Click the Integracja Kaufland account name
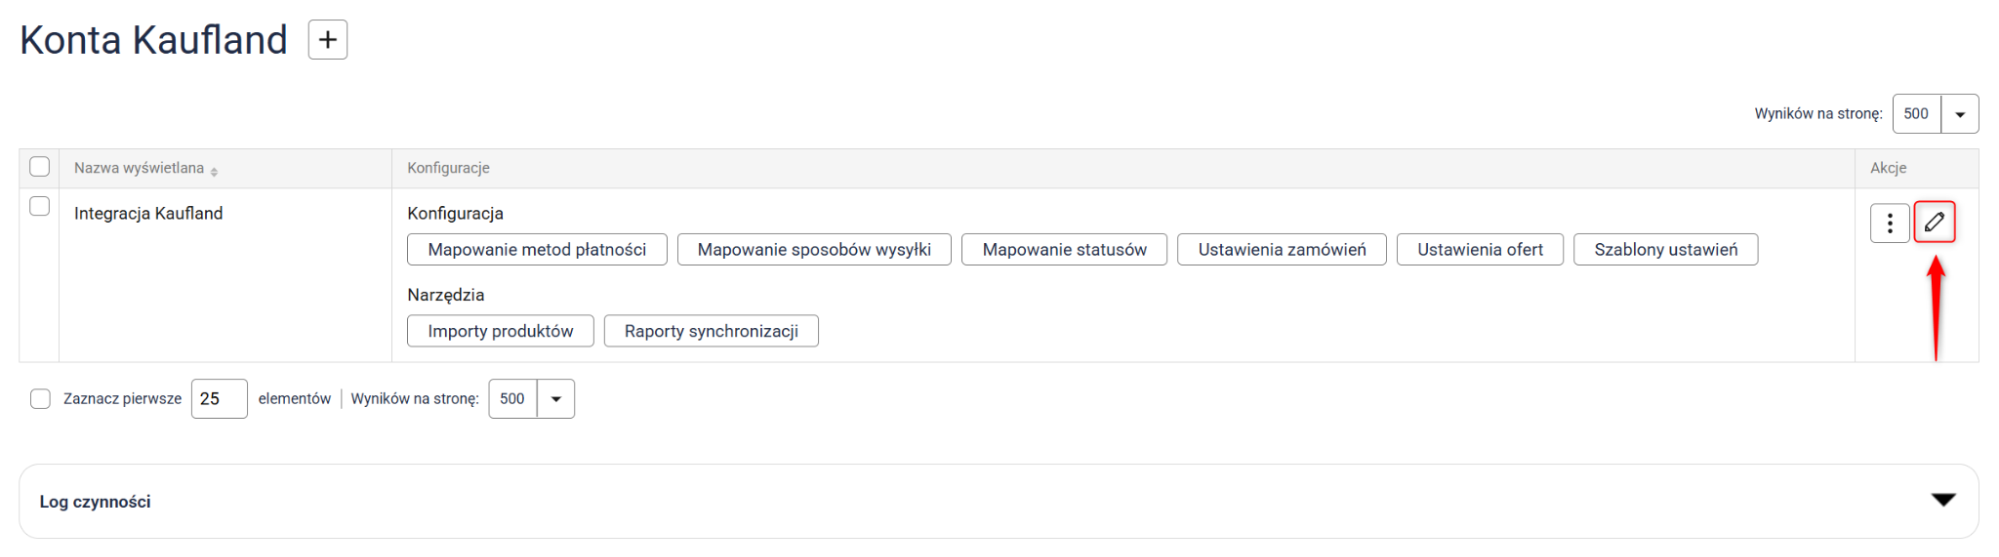The height and width of the screenshot is (557, 1999). (148, 213)
